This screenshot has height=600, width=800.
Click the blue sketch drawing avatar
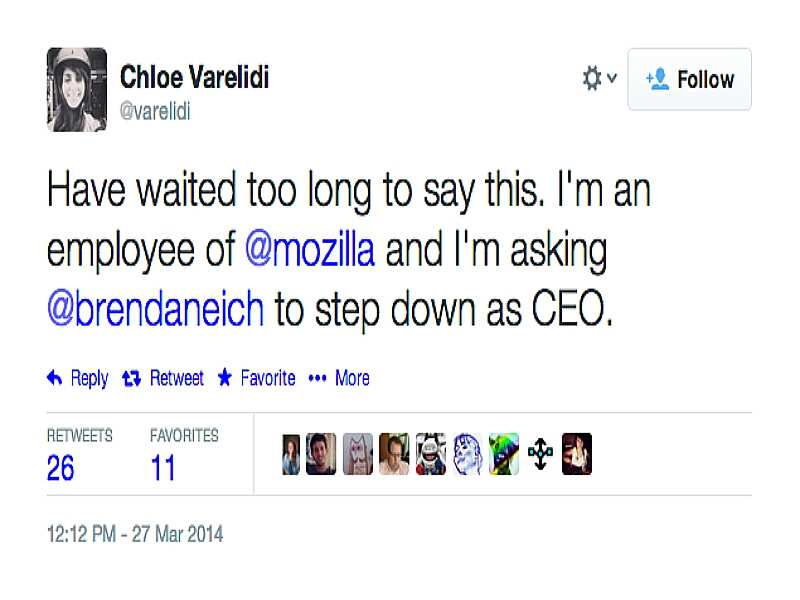click(468, 454)
